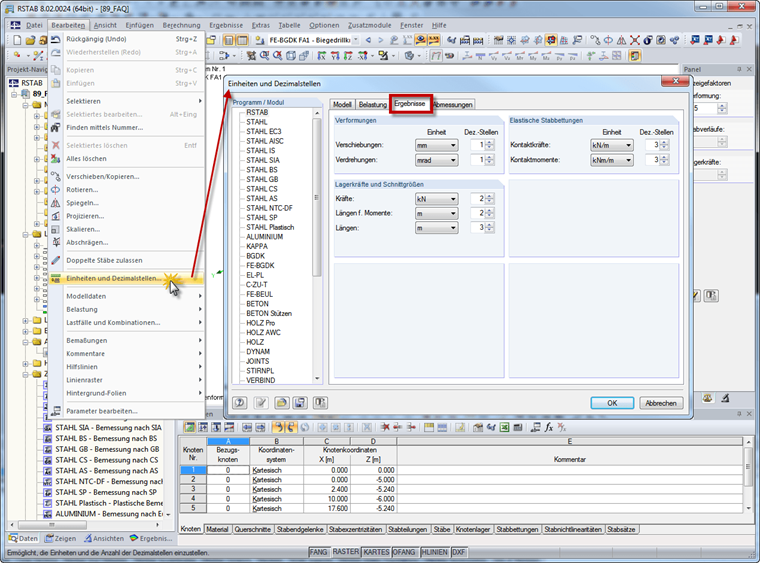Open the Ergebnisse menu in menu bar
Image resolution: width=760 pixels, height=563 pixels.
226,25
